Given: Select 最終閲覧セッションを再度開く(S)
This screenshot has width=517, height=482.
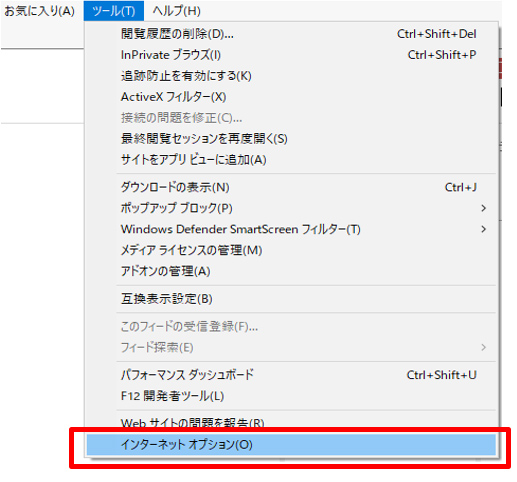Looking at the screenshot, I should click(x=291, y=139).
